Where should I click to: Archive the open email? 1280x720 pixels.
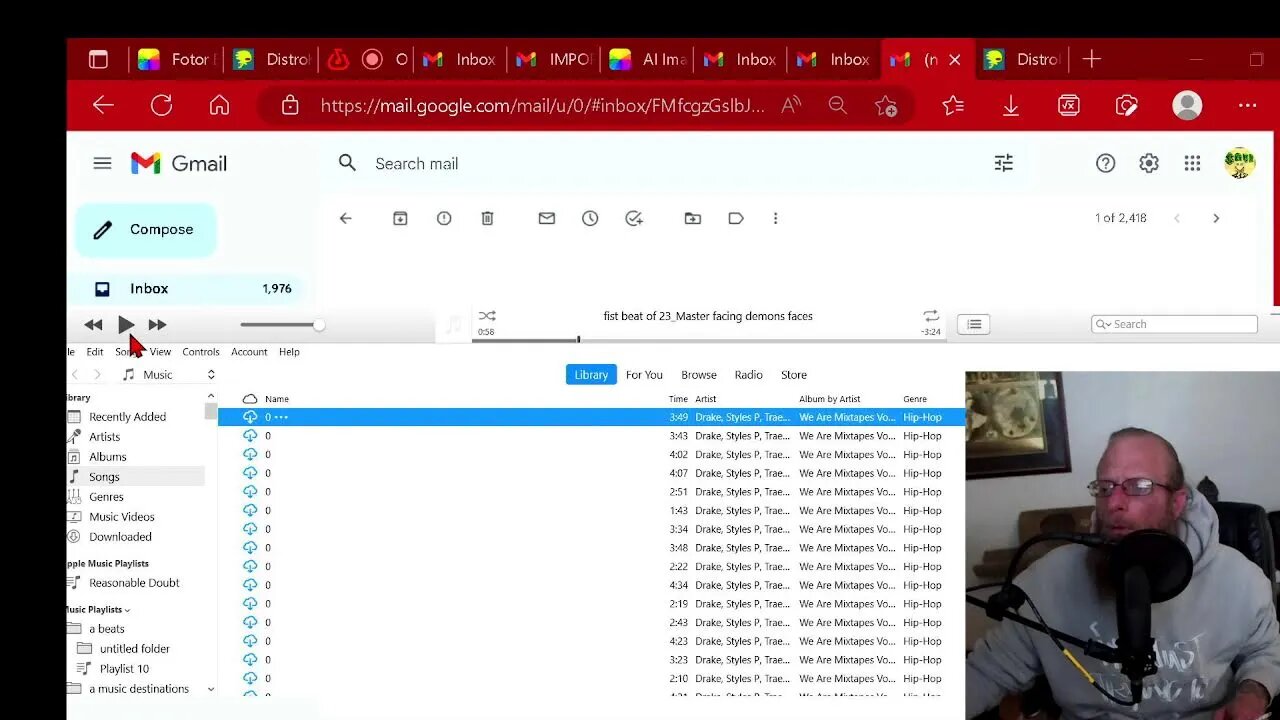coord(400,218)
